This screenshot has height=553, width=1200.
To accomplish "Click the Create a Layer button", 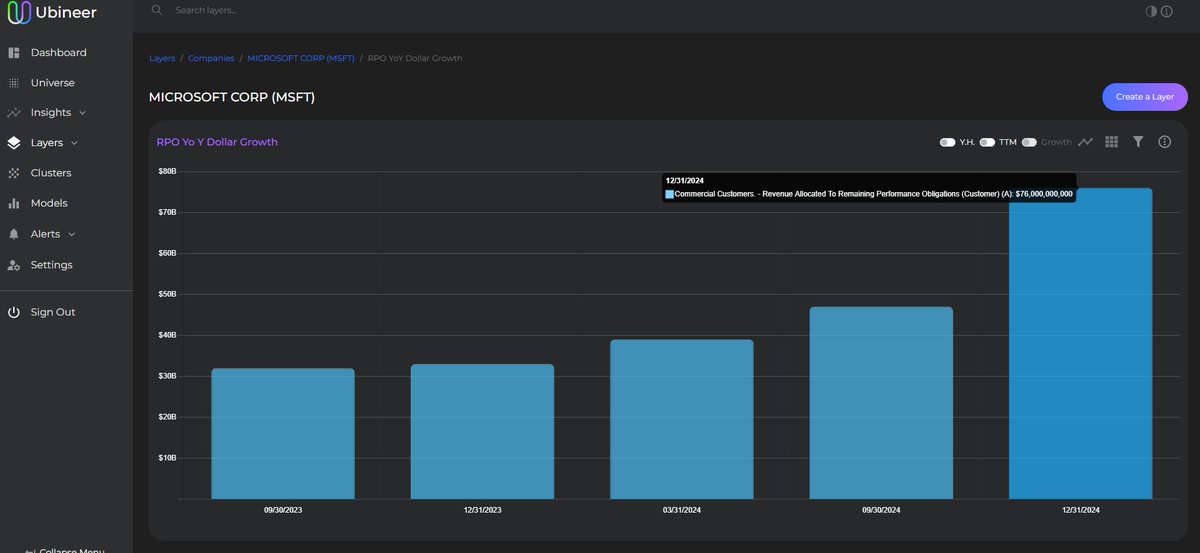I will 1145,97.
